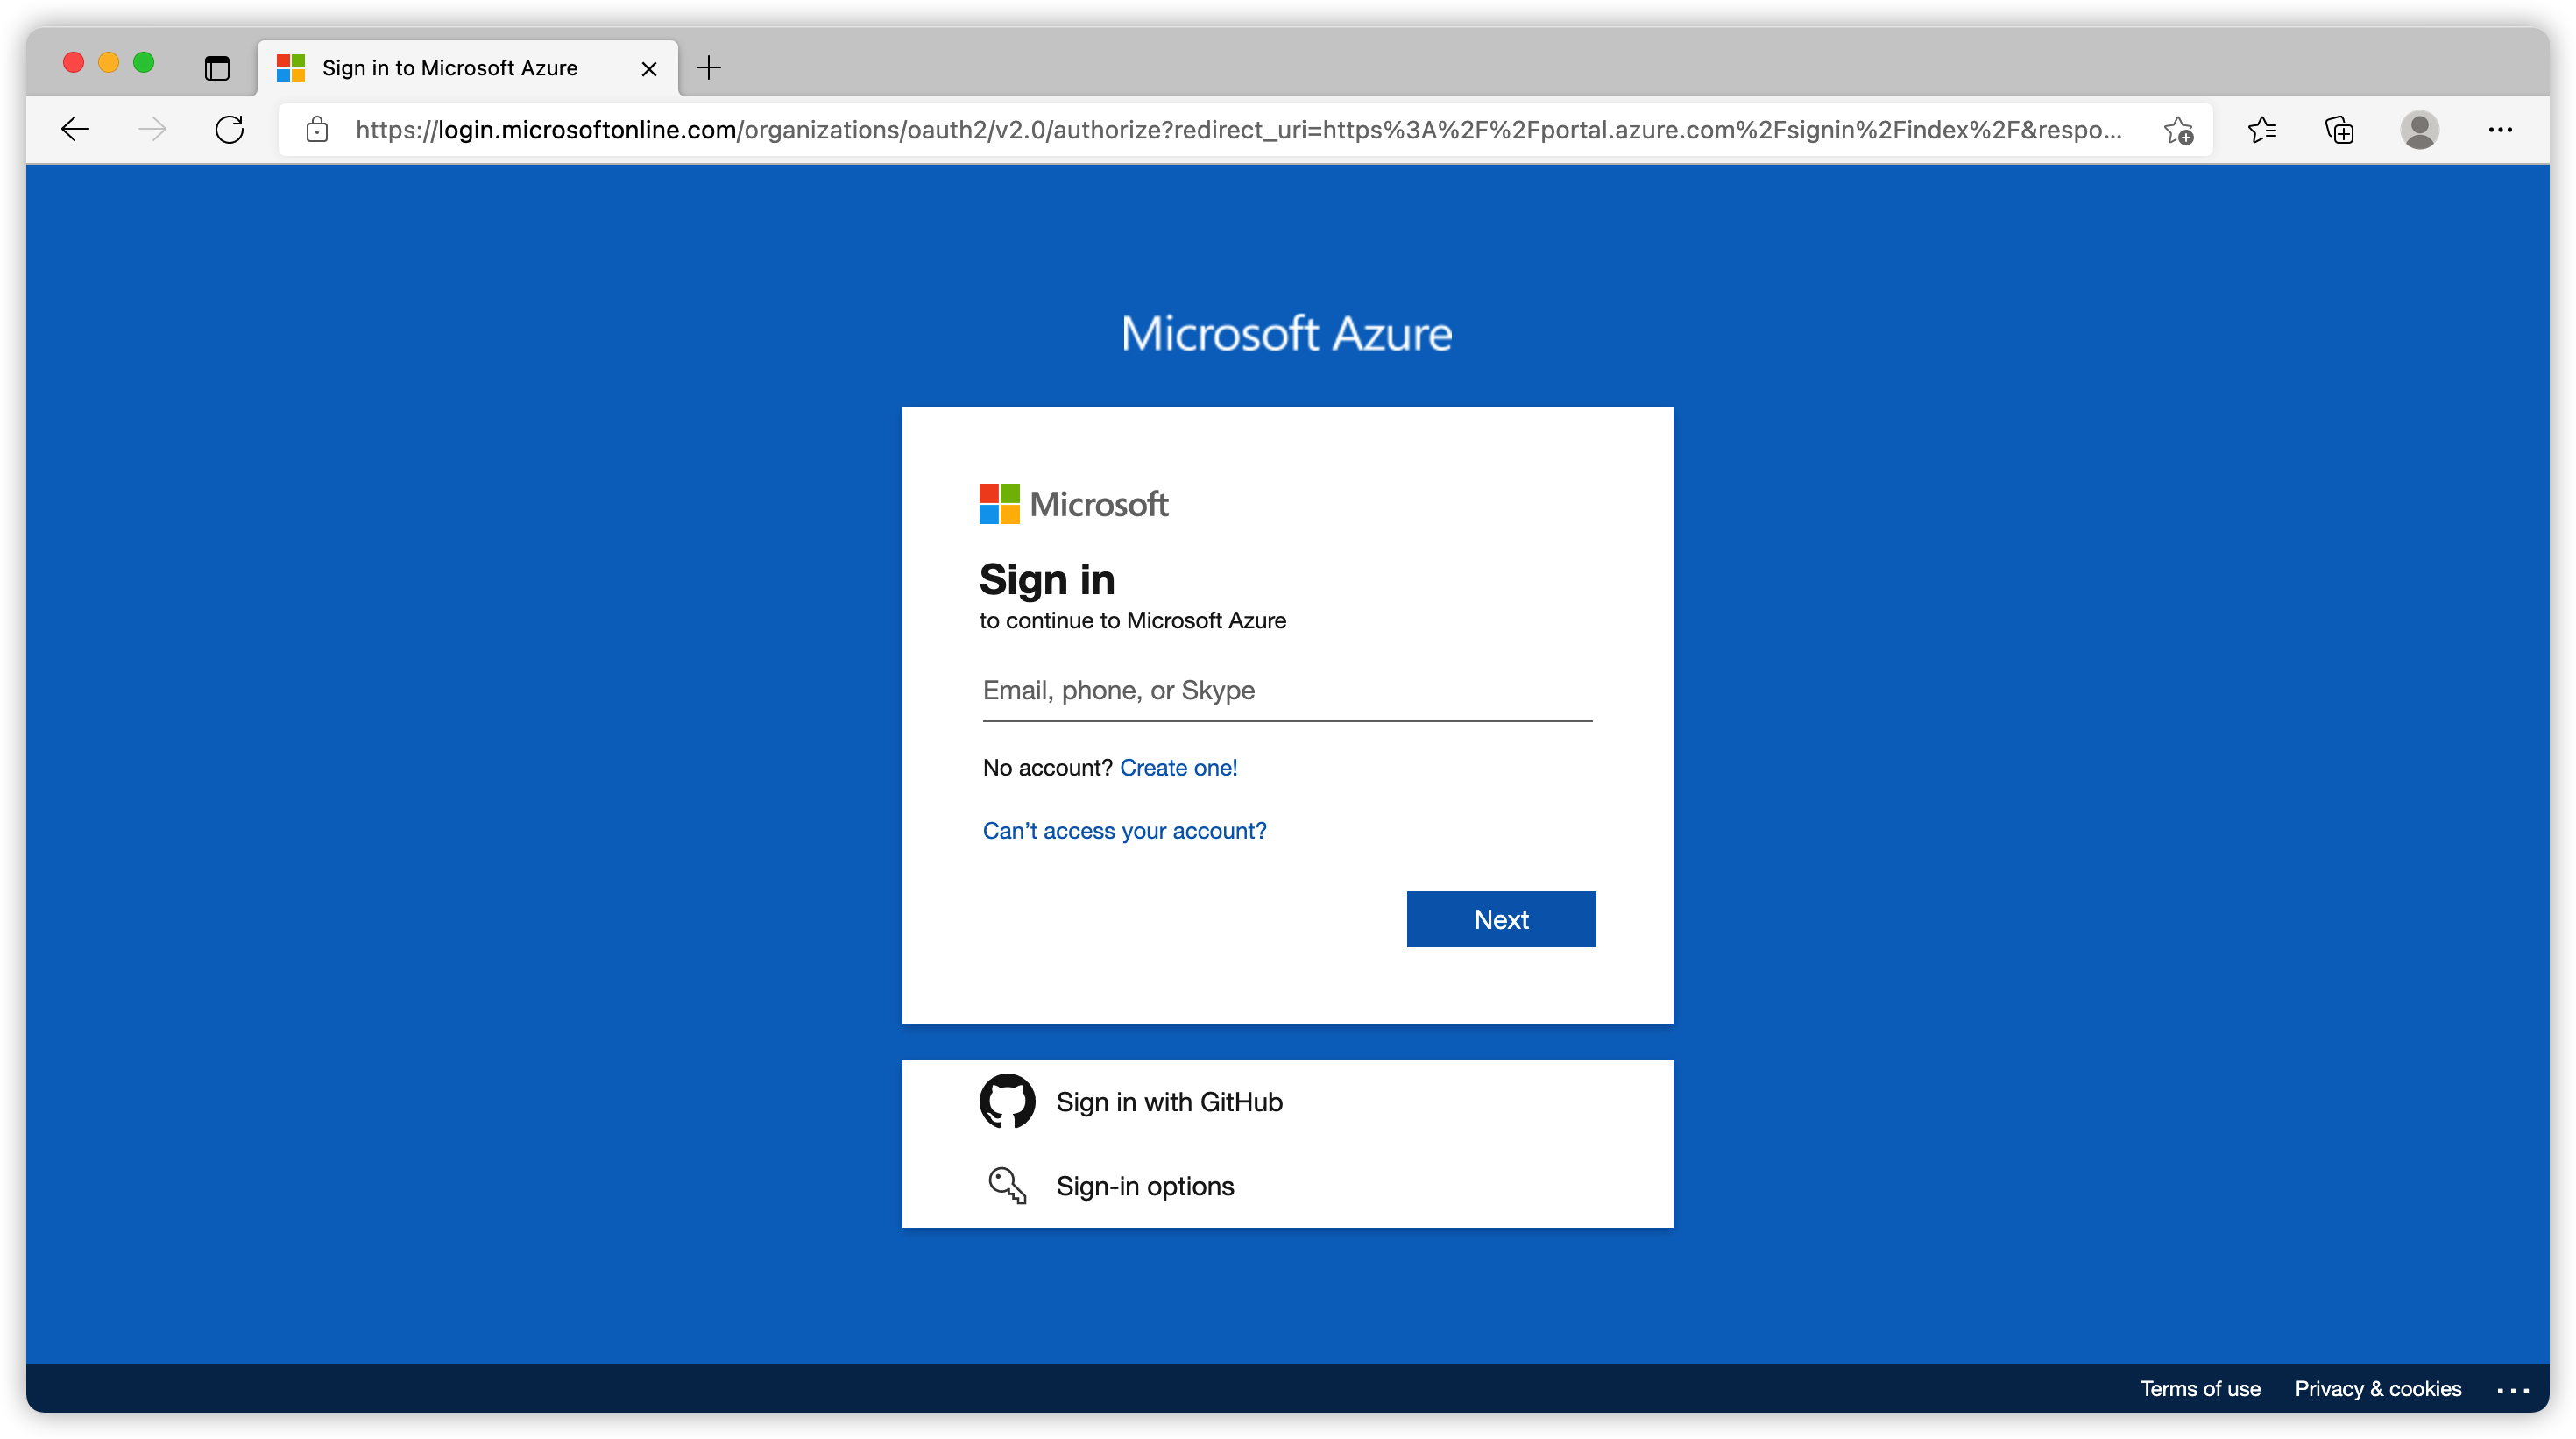The image size is (2576, 1439).
Task: Reload the page with refresh icon
Action: pos(229,129)
